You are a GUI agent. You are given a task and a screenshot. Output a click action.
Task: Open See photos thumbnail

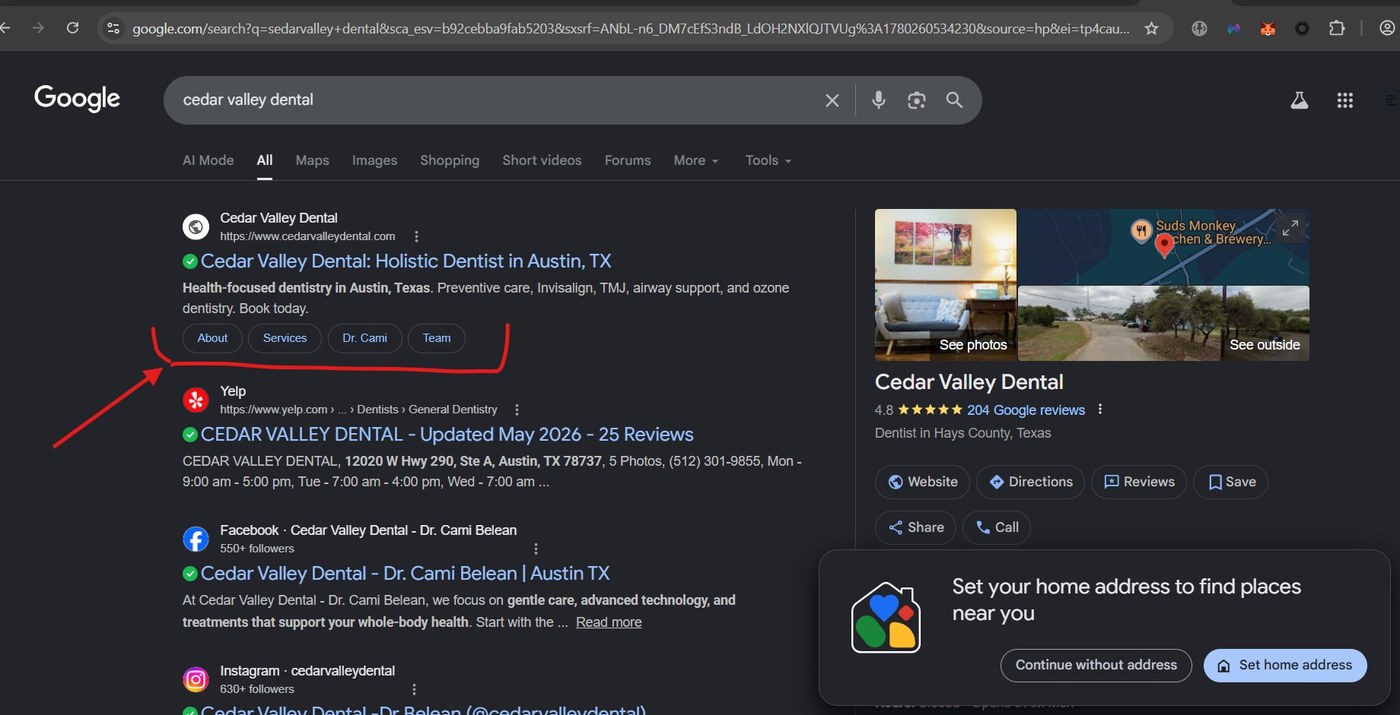[945, 285]
